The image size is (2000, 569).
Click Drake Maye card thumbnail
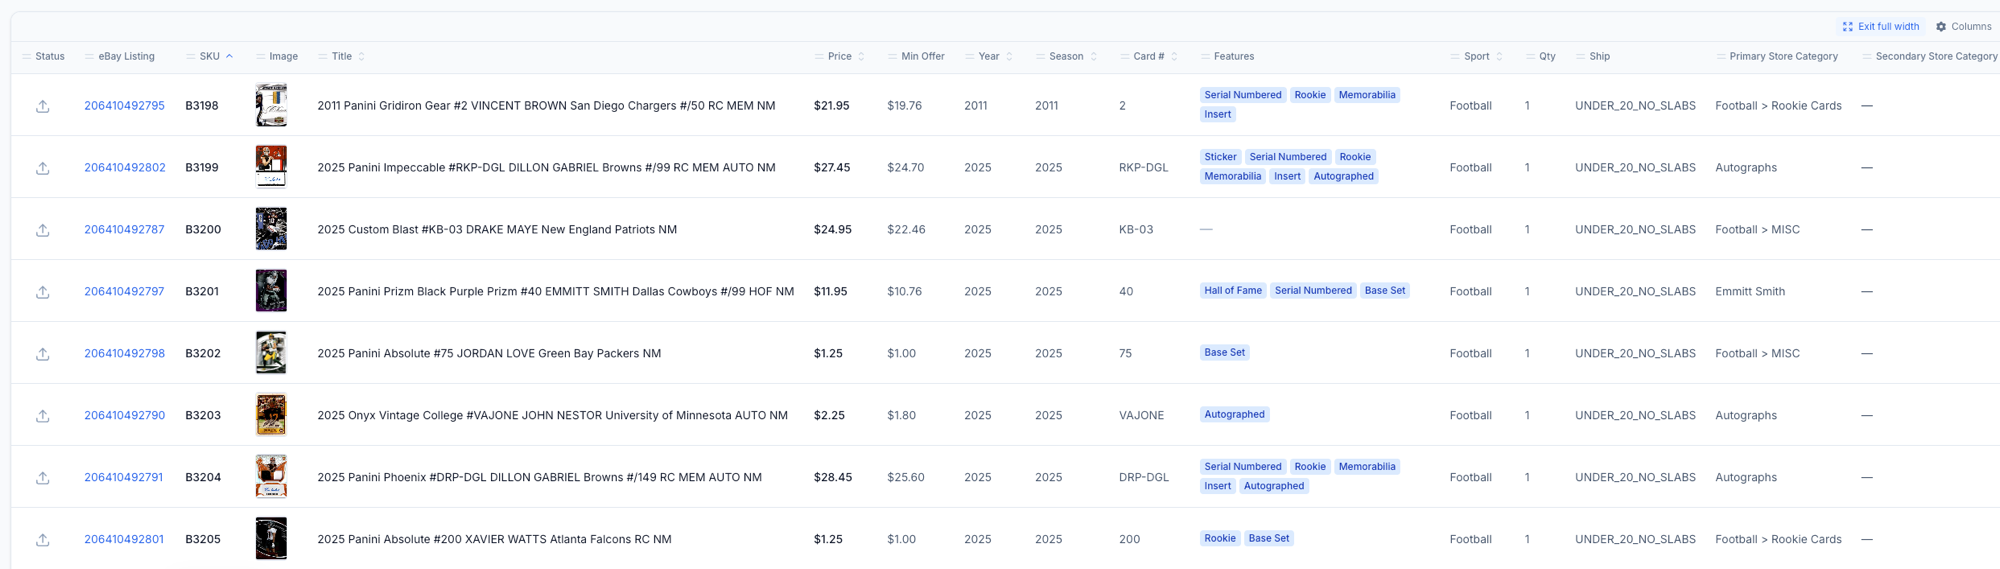271,229
